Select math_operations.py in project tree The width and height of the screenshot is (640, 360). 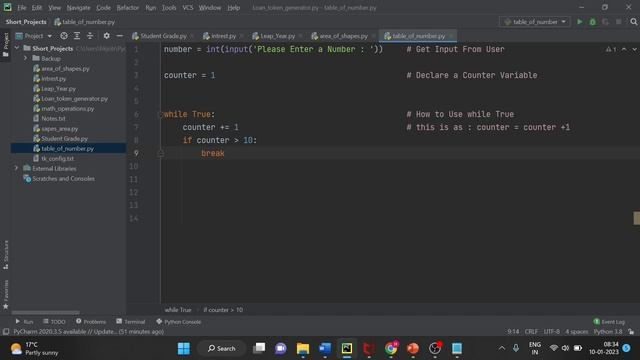tap(69, 109)
